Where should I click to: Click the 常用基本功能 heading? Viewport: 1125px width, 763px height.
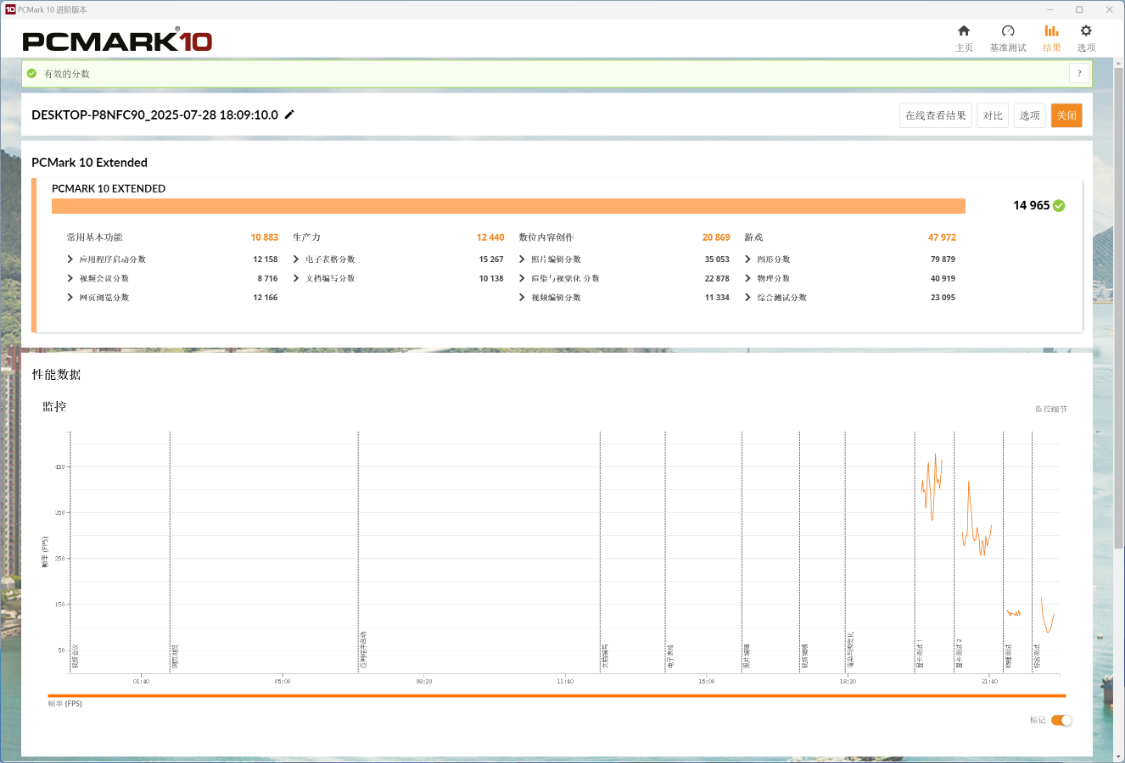click(x=95, y=237)
